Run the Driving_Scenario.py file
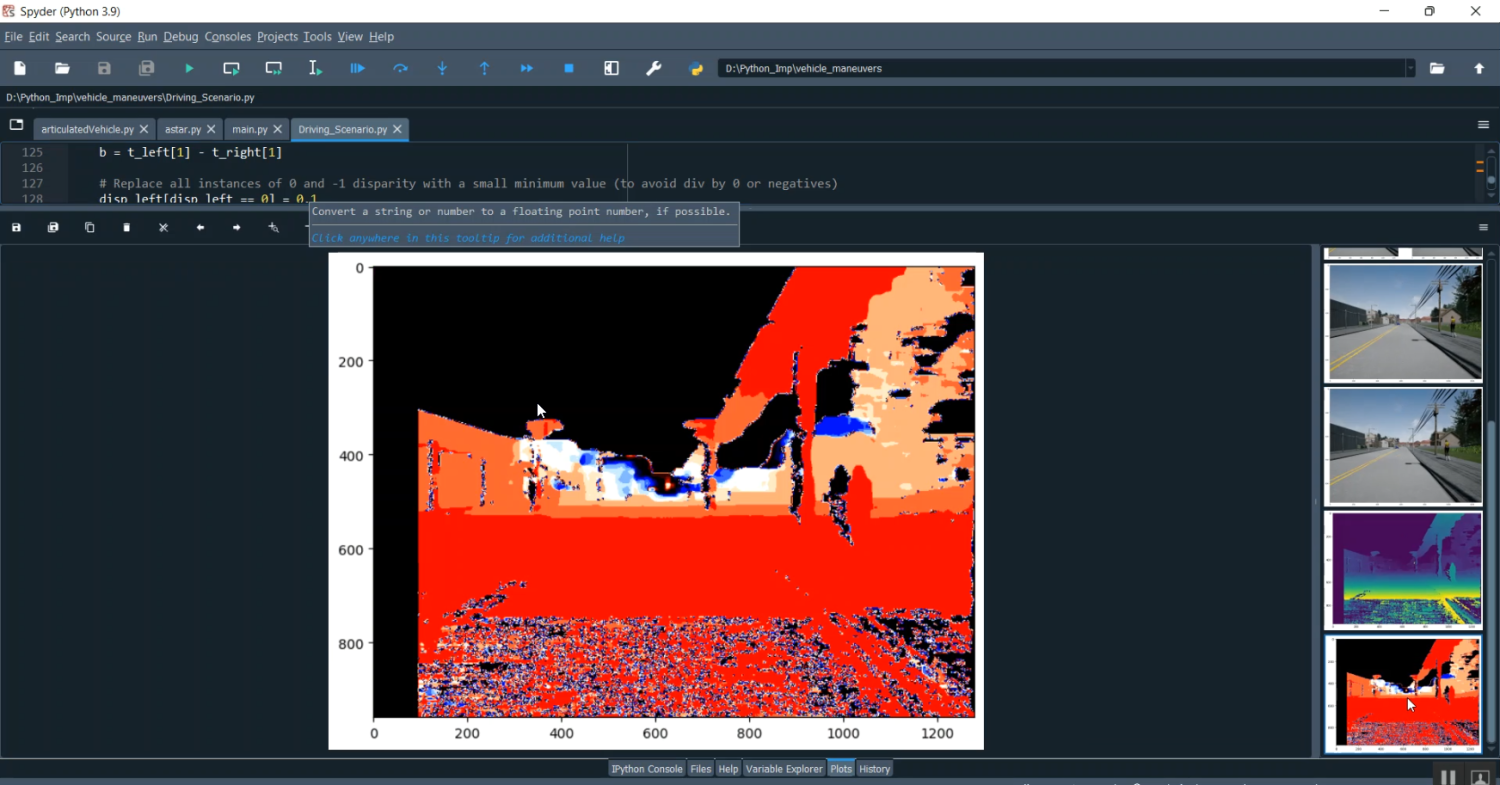The width and height of the screenshot is (1500, 785). (x=189, y=68)
